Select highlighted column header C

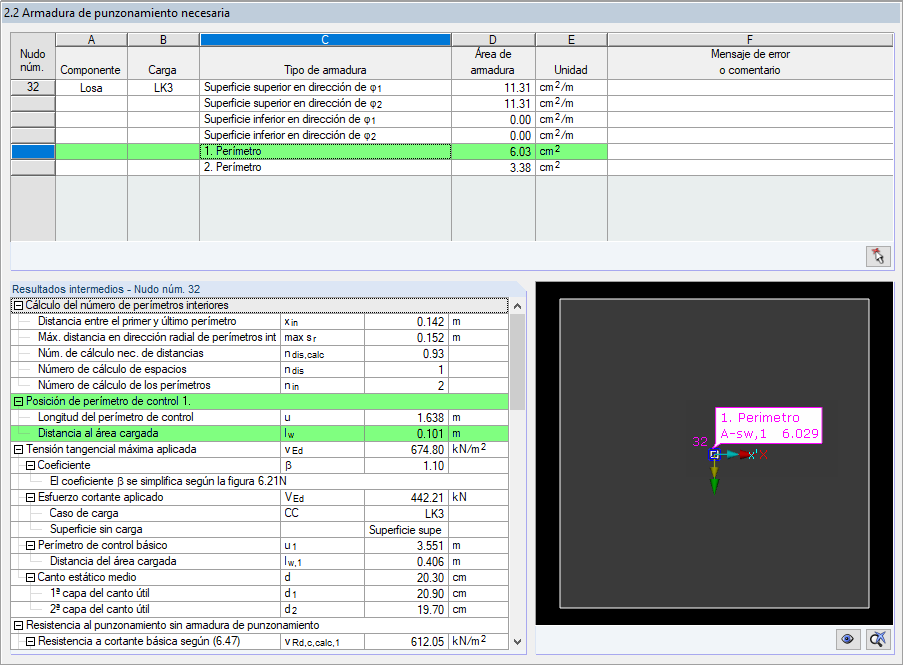click(325, 40)
